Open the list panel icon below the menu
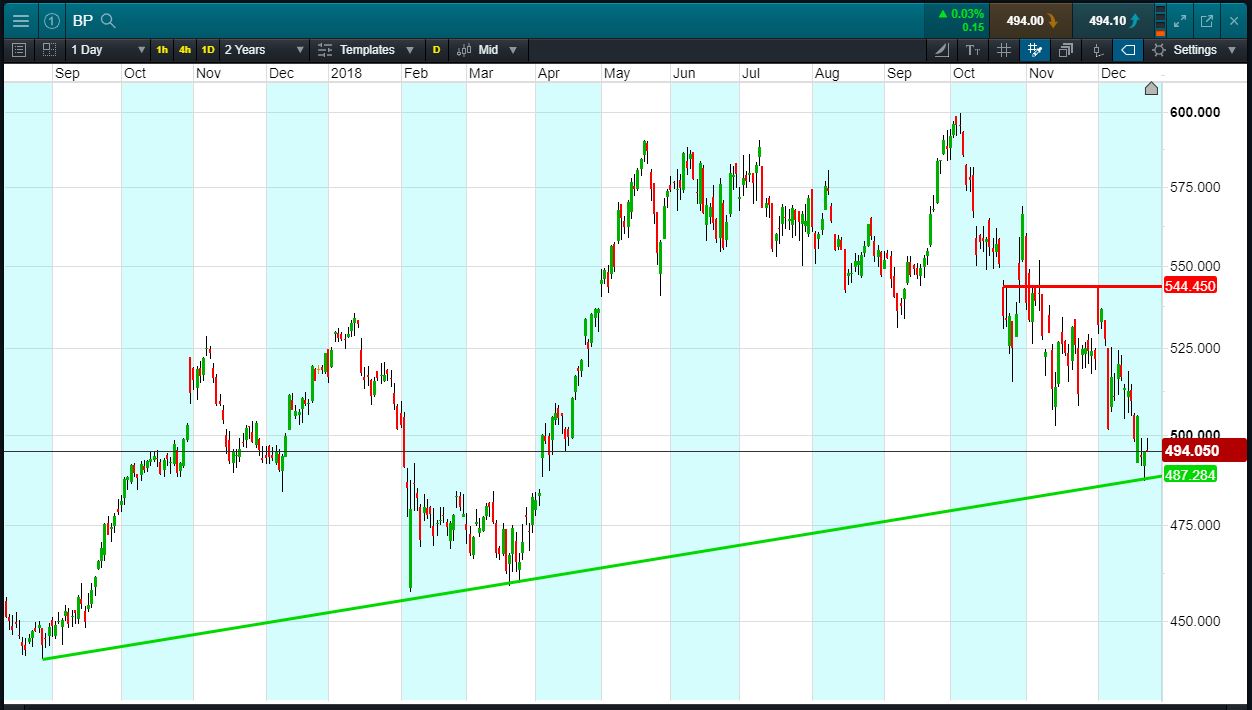Screen dimensions: 1252x710 coord(19,49)
